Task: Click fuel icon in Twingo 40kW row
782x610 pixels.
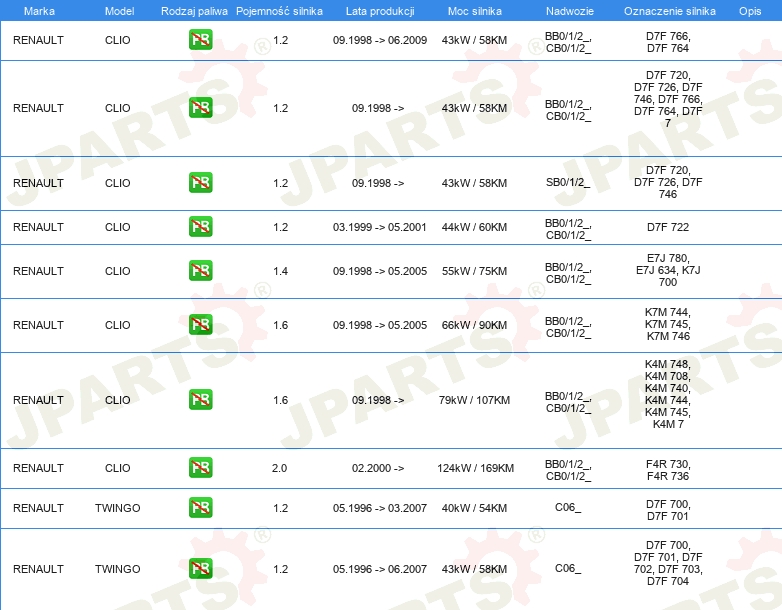Action: pyautogui.click(x=200, y=507)
